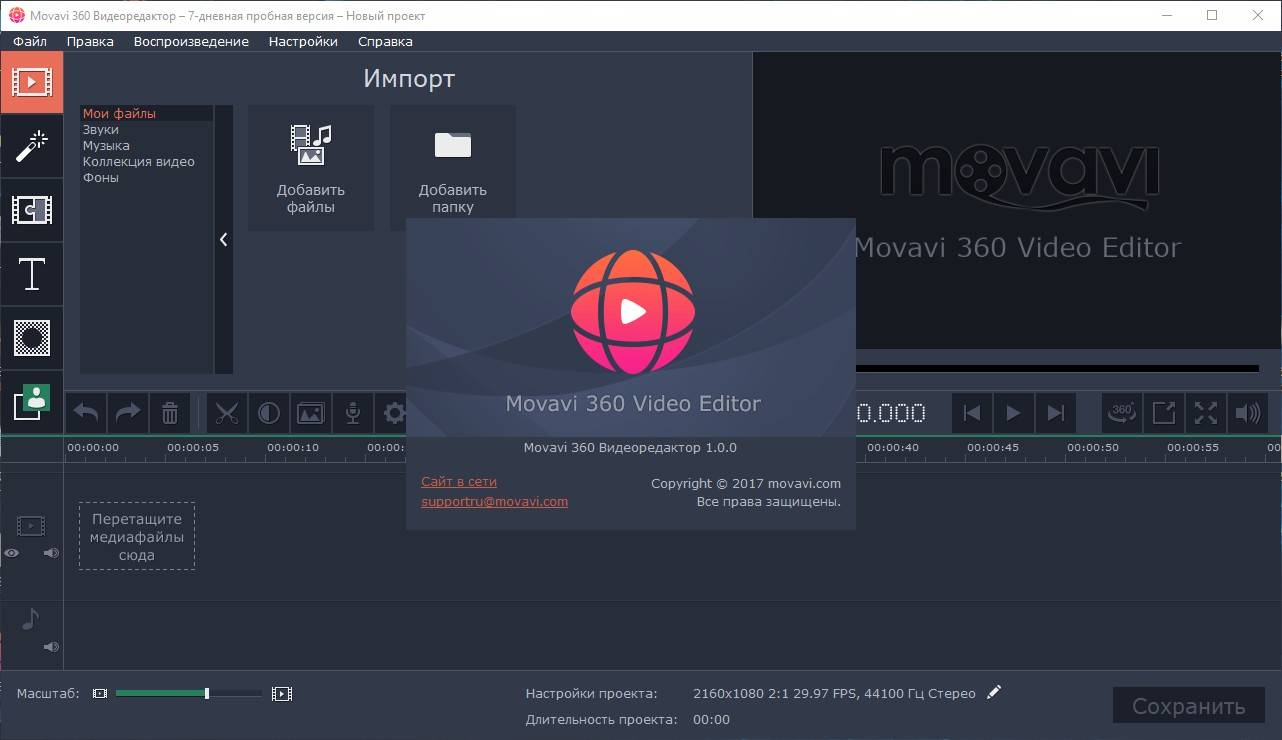The image size is (1282, 740).
Task: Click the picture icon in the toolbar
Action: [x=311, y=413]
